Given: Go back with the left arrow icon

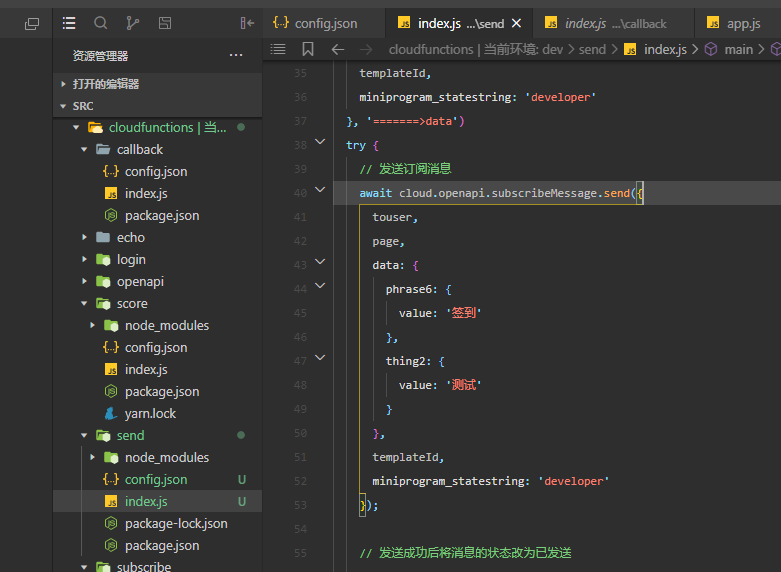Looking at the screenshot, I should tap(338, 49).
